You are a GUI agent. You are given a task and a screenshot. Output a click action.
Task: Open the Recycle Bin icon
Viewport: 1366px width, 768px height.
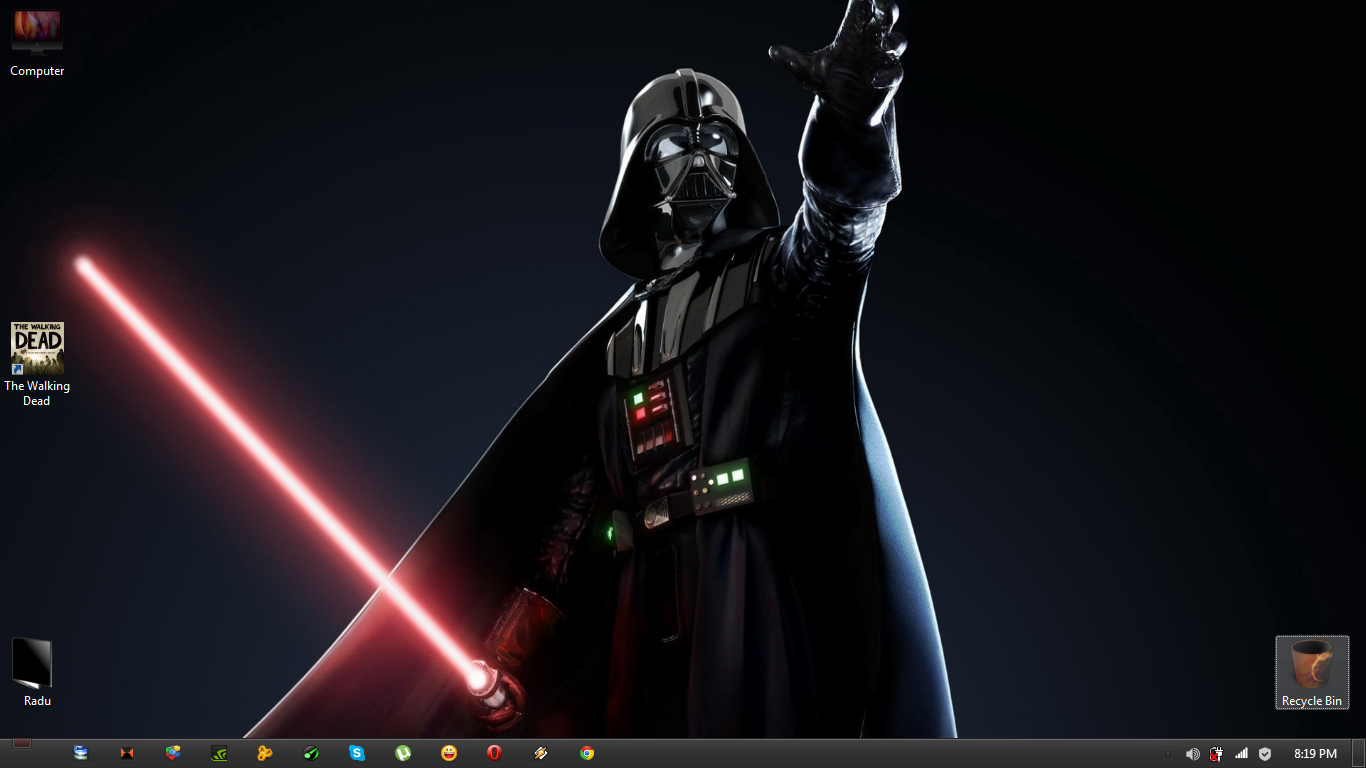(1312, 672)
